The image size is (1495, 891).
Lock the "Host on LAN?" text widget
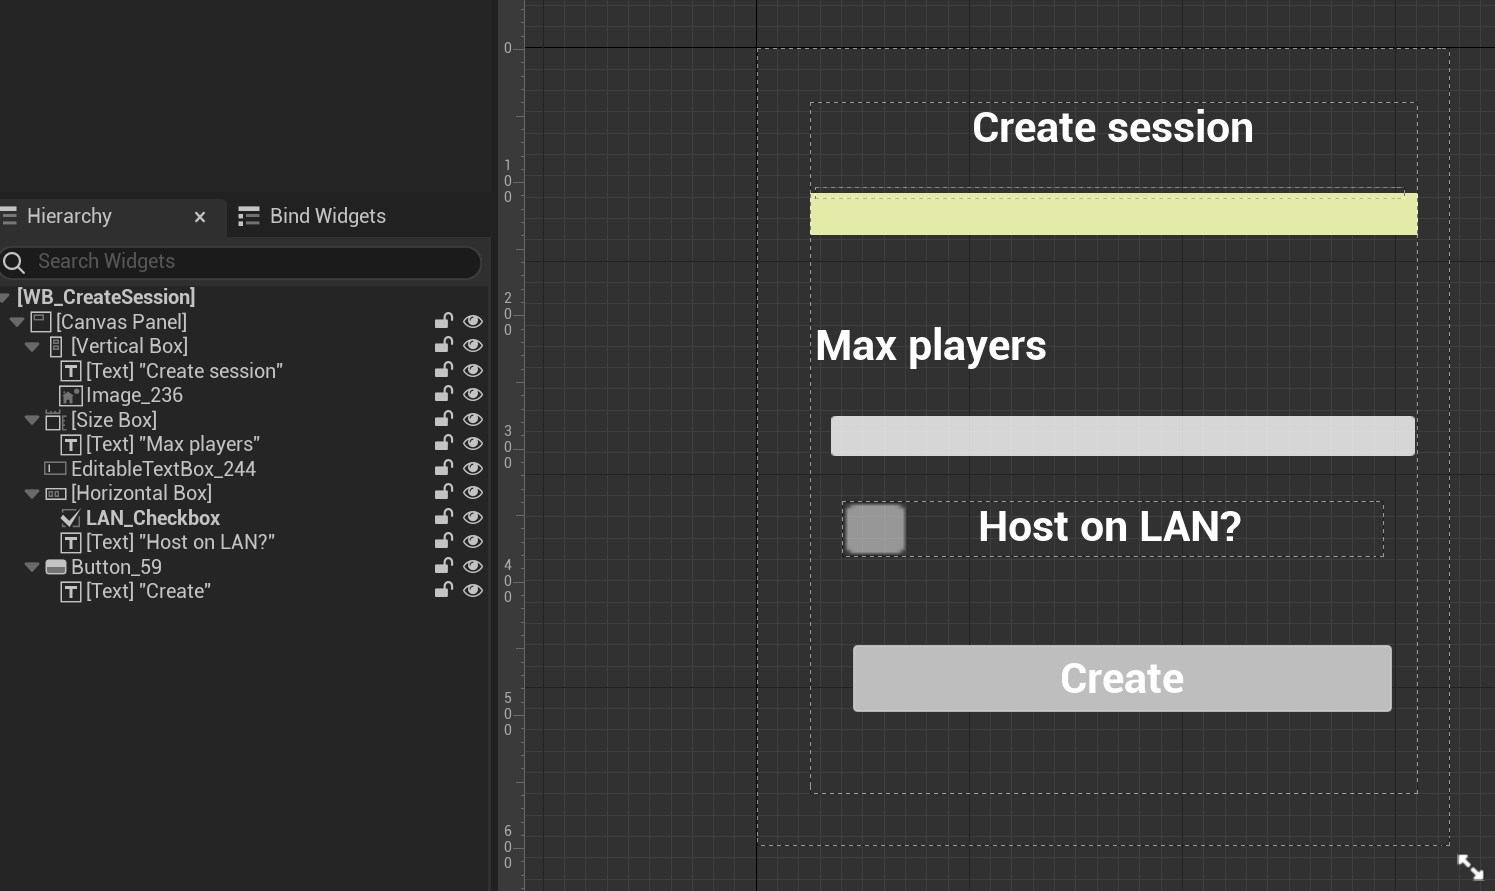(443, 541)
